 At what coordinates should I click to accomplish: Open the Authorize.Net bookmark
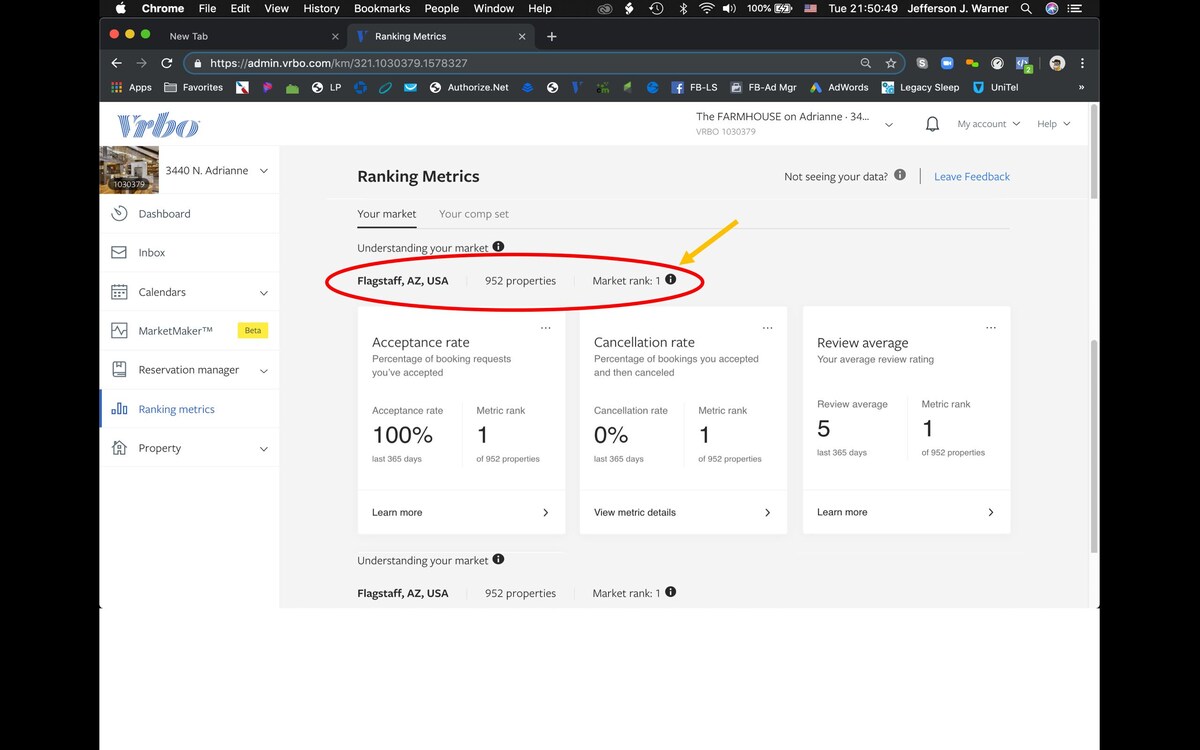(469, 88)
